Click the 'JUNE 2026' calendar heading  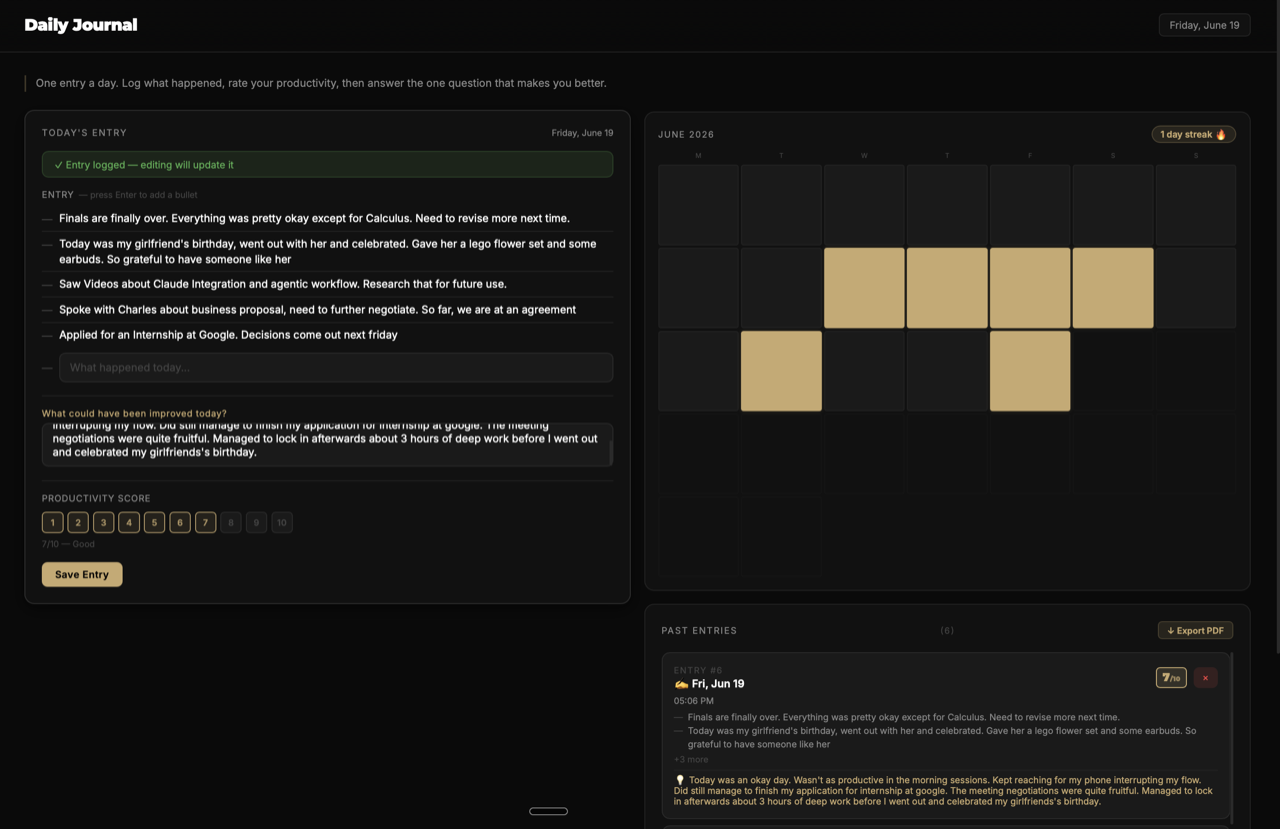pyautogui.click(x=686, y=134)
